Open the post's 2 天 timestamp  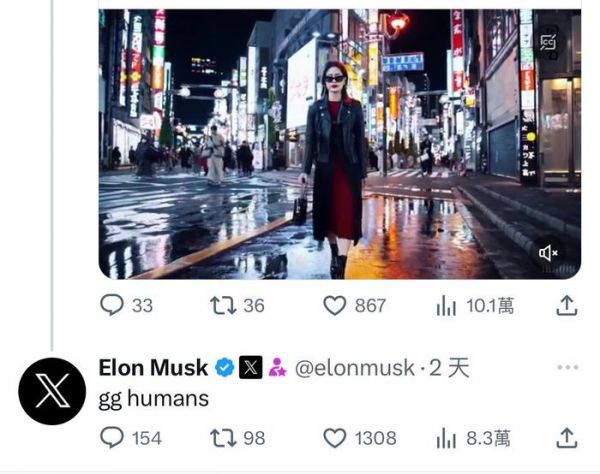[x=448, y=368]
